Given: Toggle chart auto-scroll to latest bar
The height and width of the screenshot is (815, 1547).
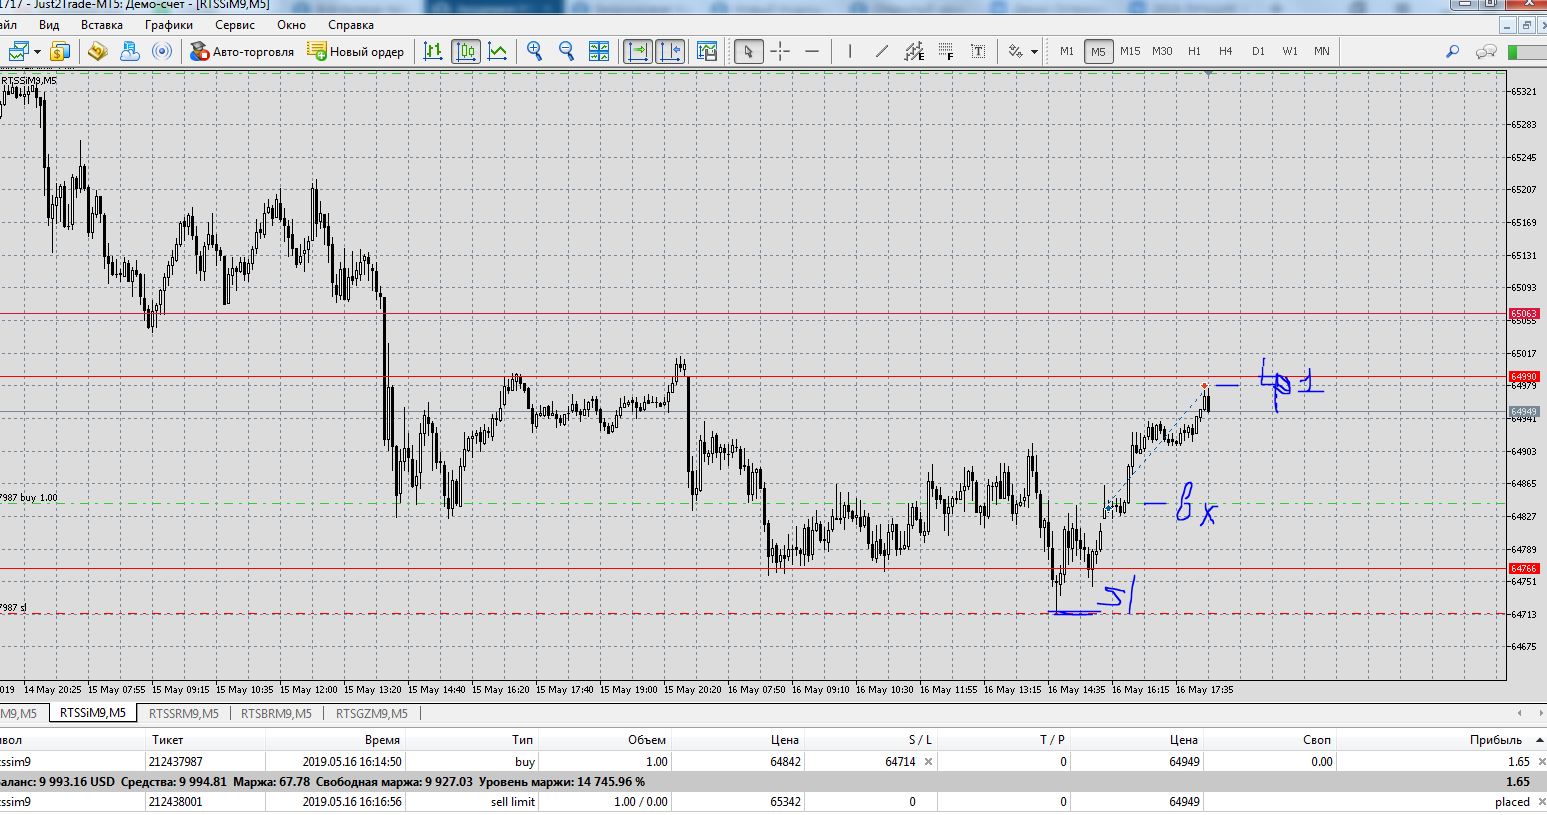Looking at the screenshot, I should [637, 51].
